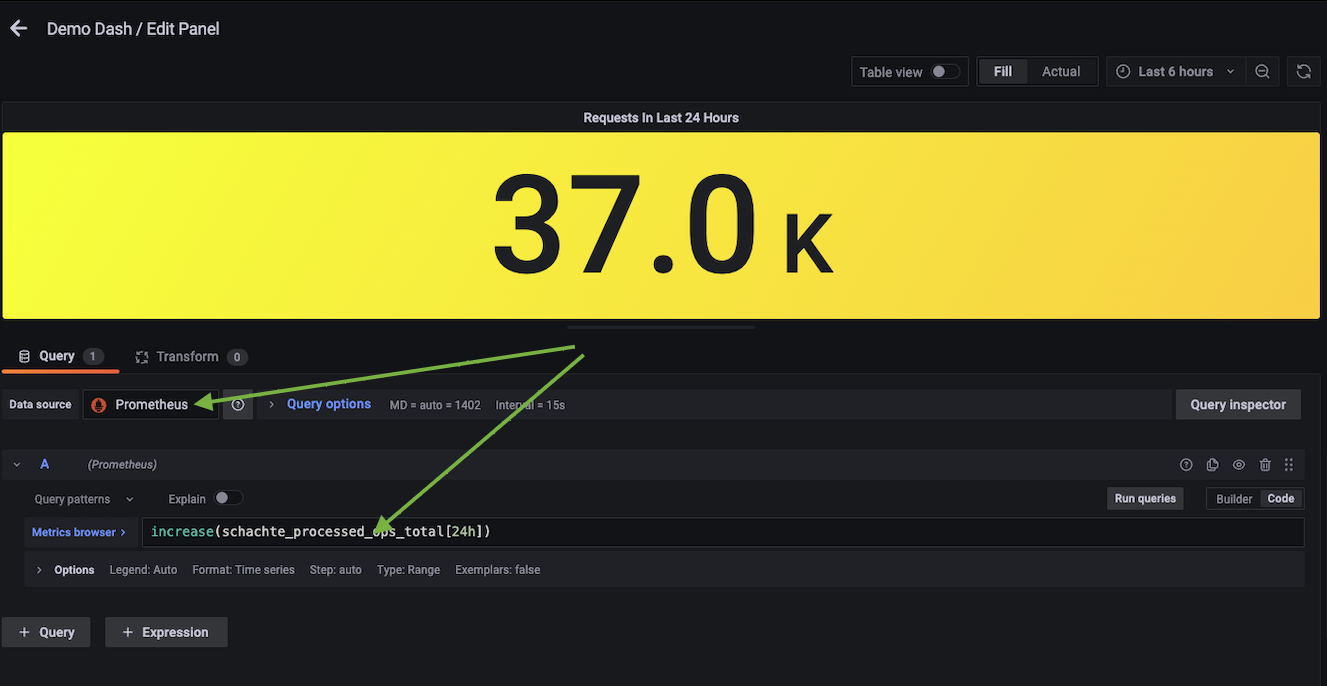Click the query A help icon
1327x686 pixels.
1186,465
